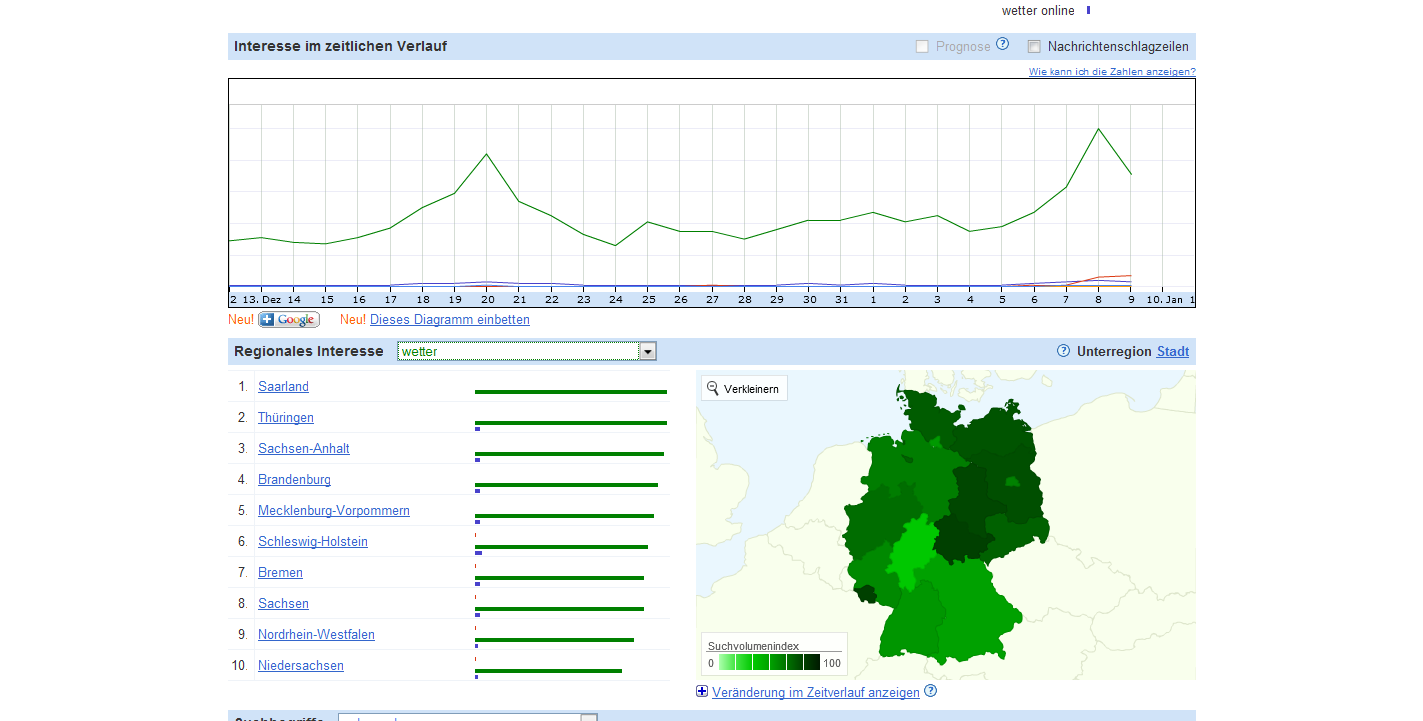Click the dark Saarland area on the map
This screenshot has height=721, width=1423.
point(865,593)
